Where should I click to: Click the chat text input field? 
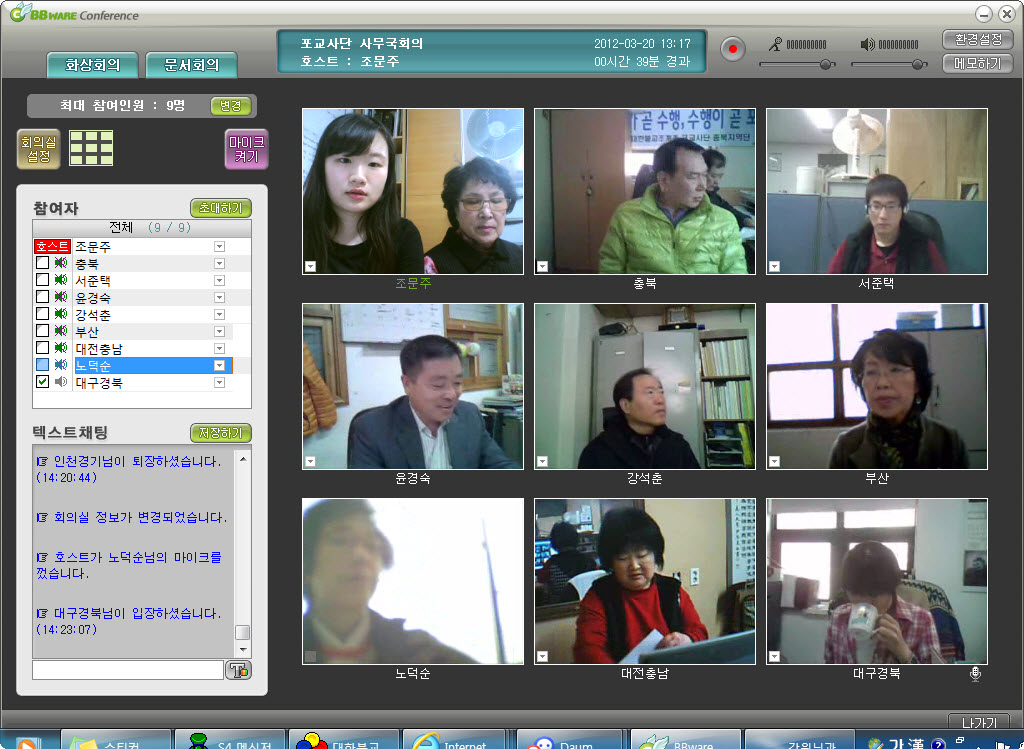tap(128, 670)
